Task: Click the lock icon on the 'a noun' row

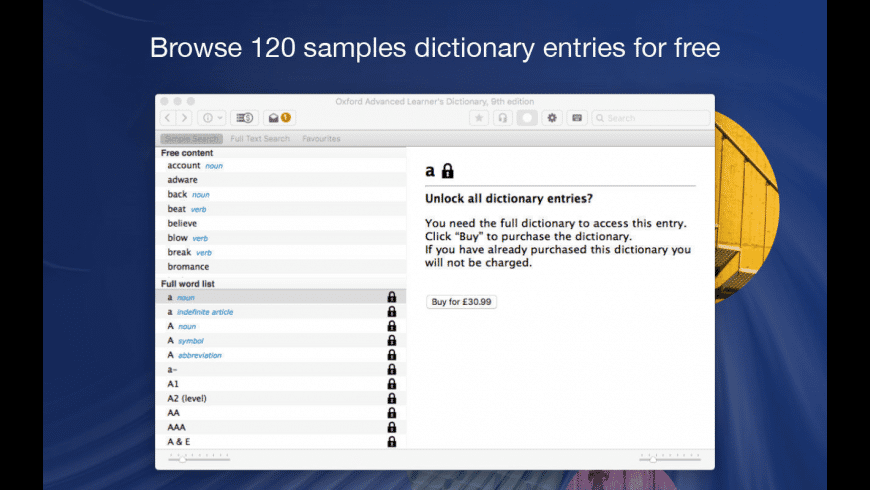Action: 392,297
